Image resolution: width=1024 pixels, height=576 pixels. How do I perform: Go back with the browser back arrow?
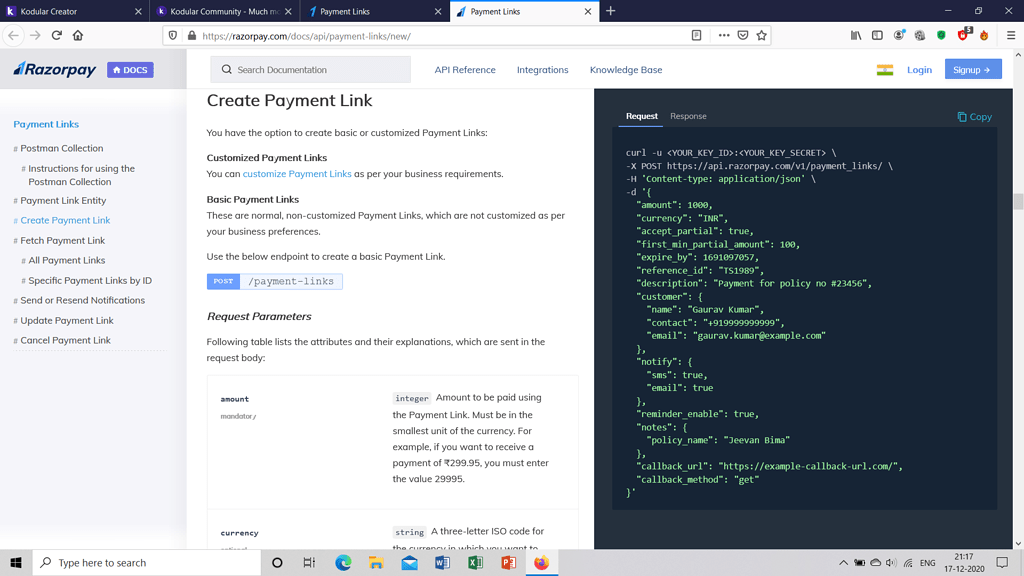coord(14,36)
